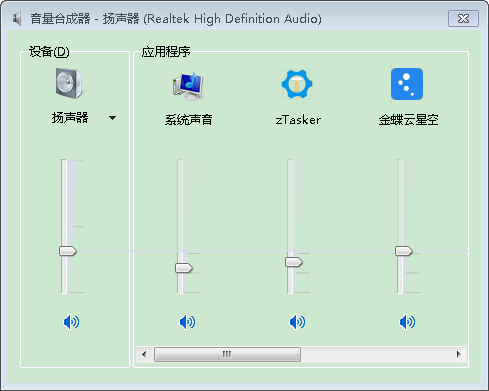The height and width of the screenshot is (391, 489).
Task: Click the zTasker volume slider thumb
Action: (294, 262)
